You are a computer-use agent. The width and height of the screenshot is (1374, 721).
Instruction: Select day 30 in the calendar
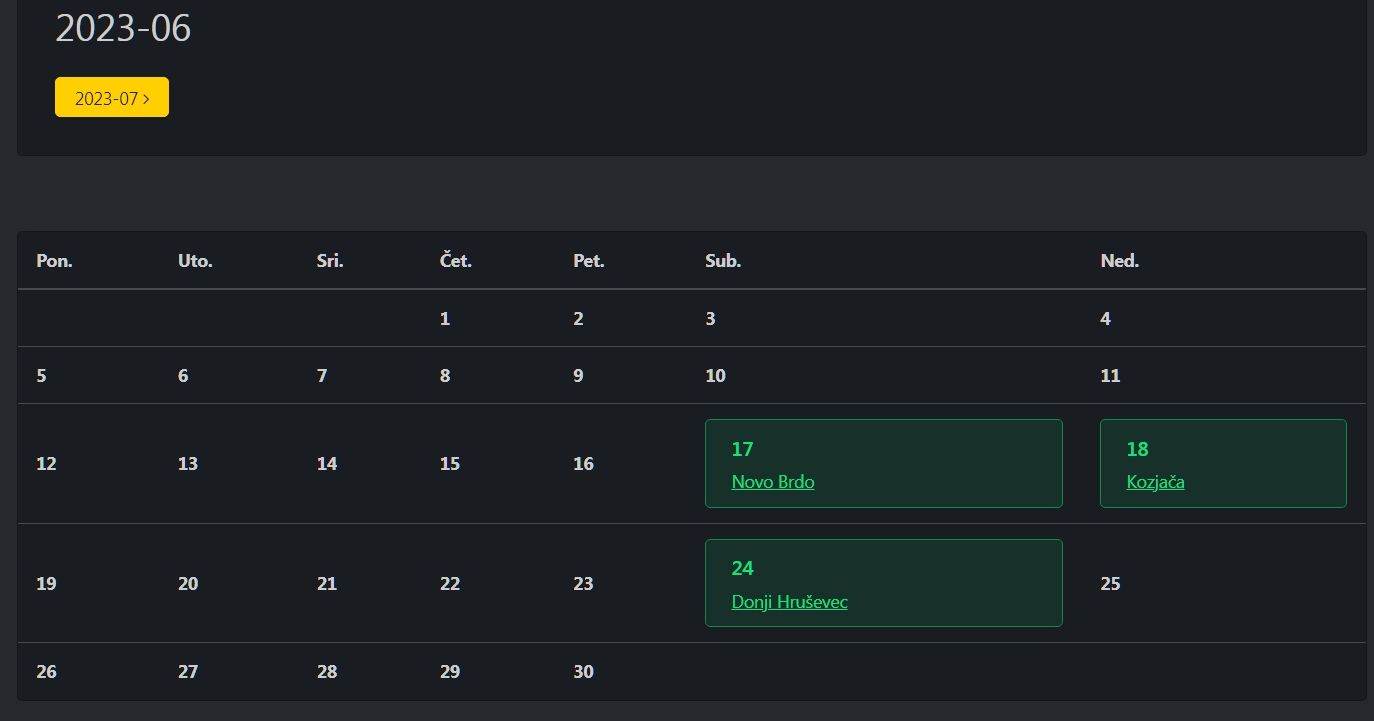click(583, 672)
